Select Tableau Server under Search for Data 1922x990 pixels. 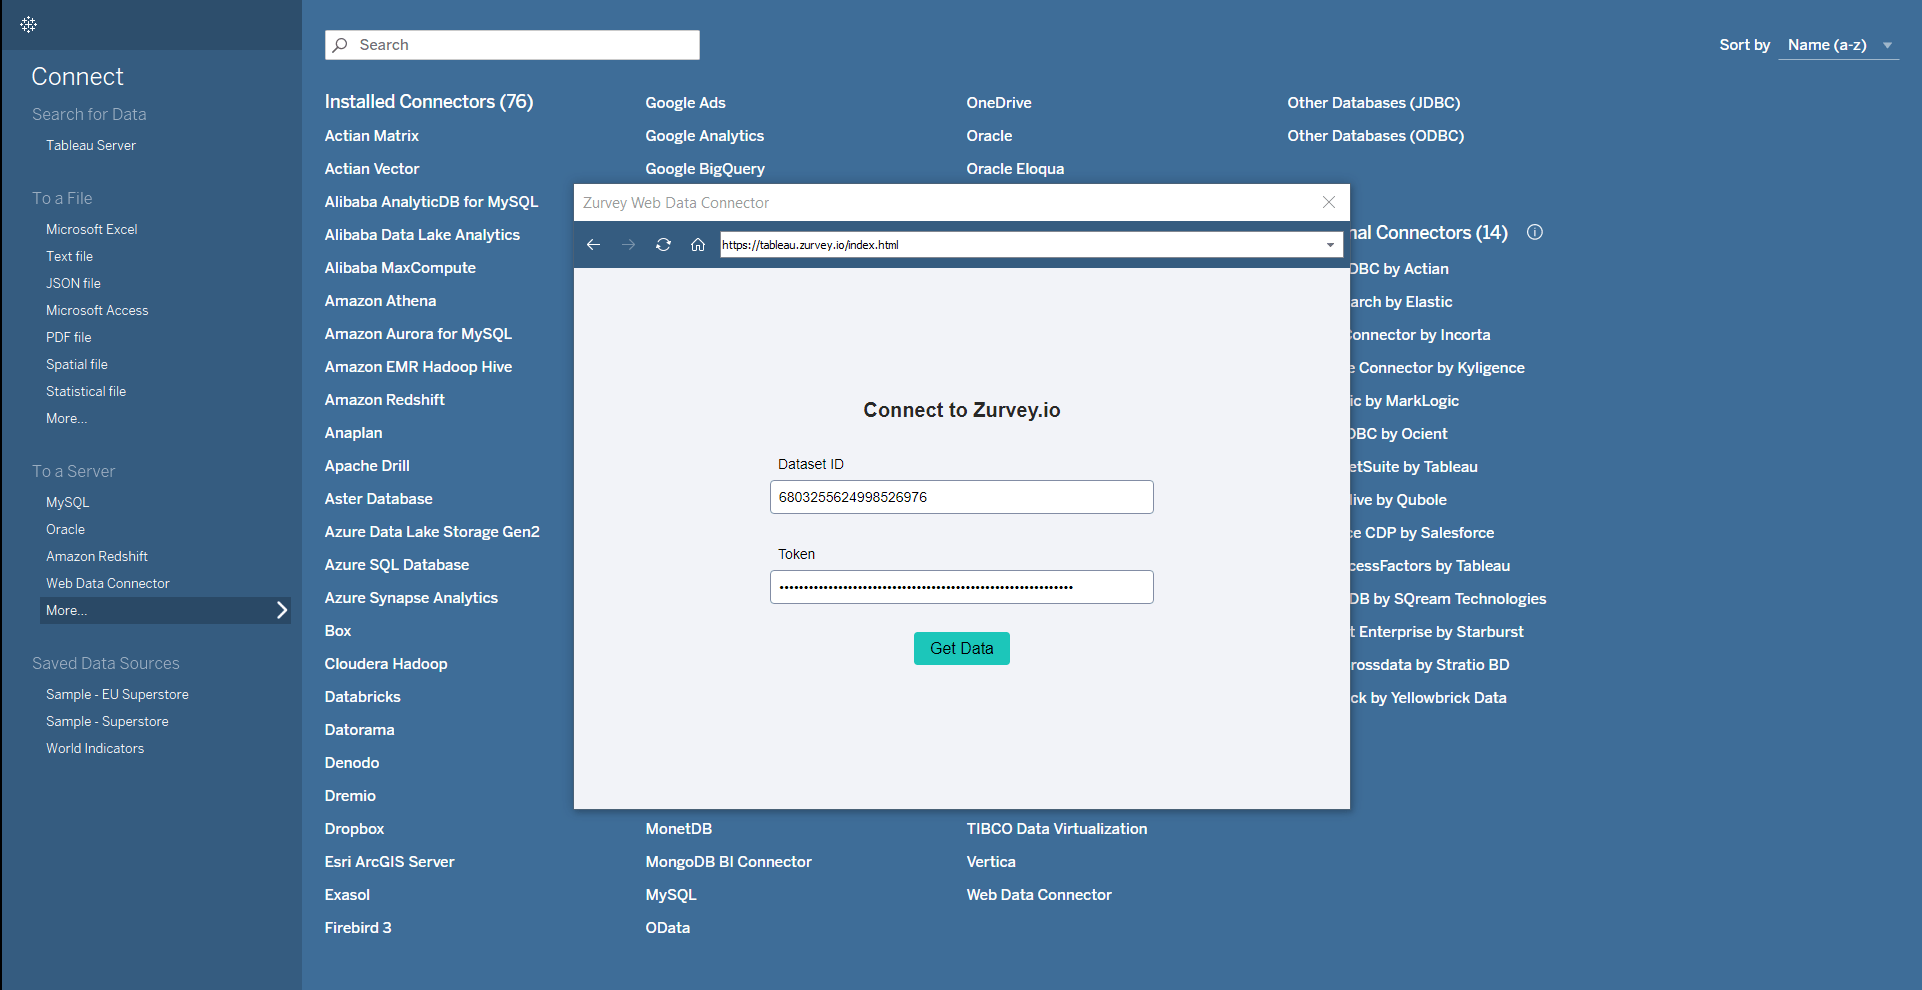click(91, 145)
